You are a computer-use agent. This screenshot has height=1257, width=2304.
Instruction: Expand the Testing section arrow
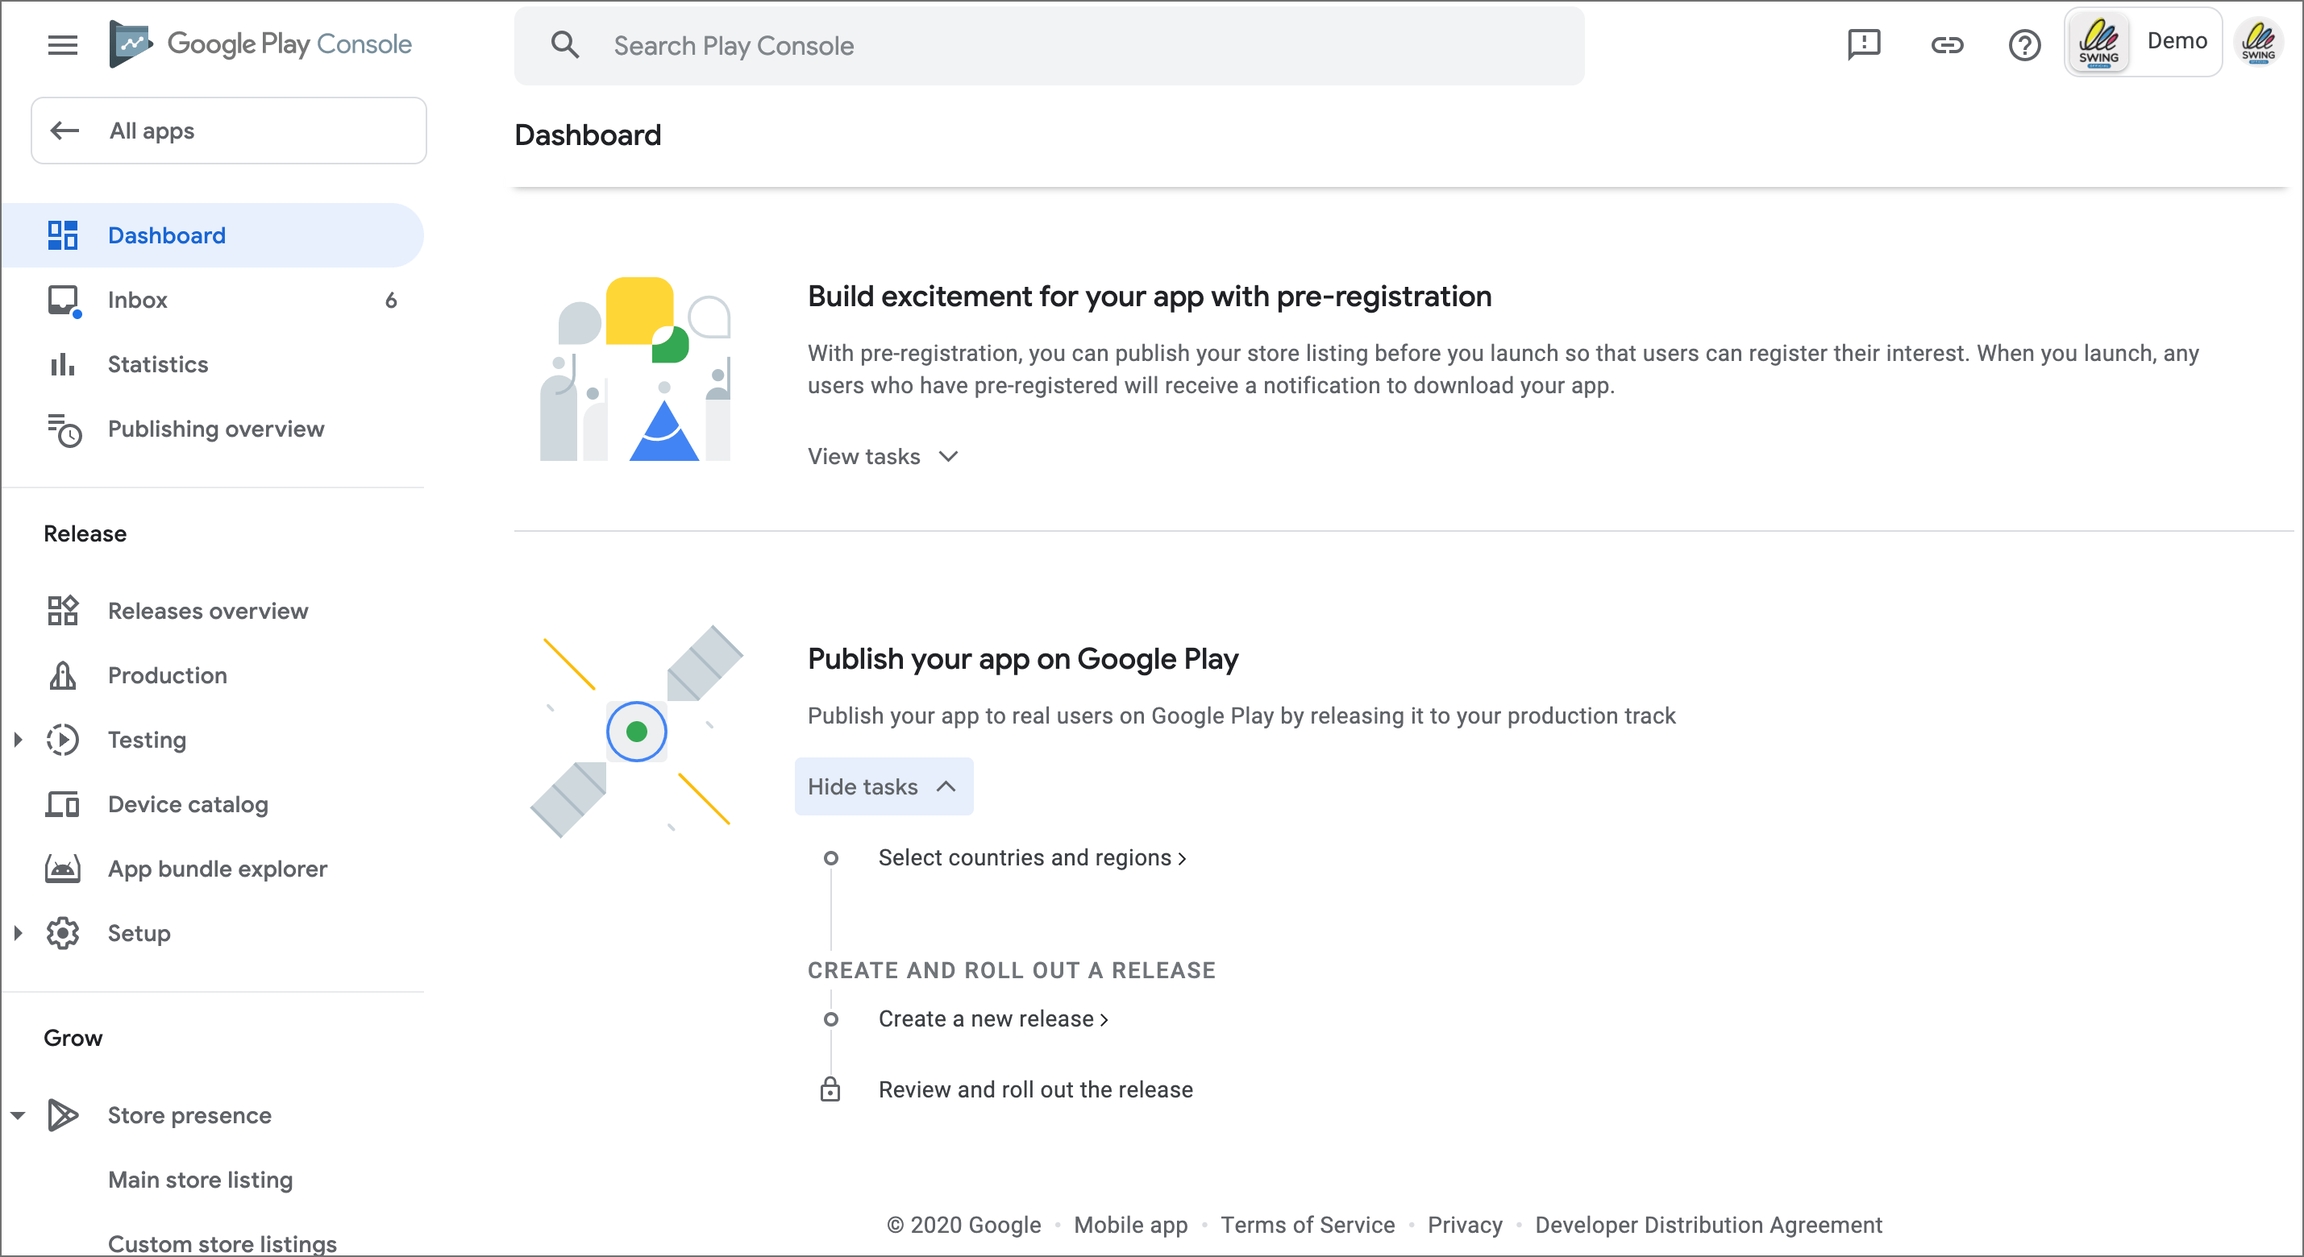[18, 739]
